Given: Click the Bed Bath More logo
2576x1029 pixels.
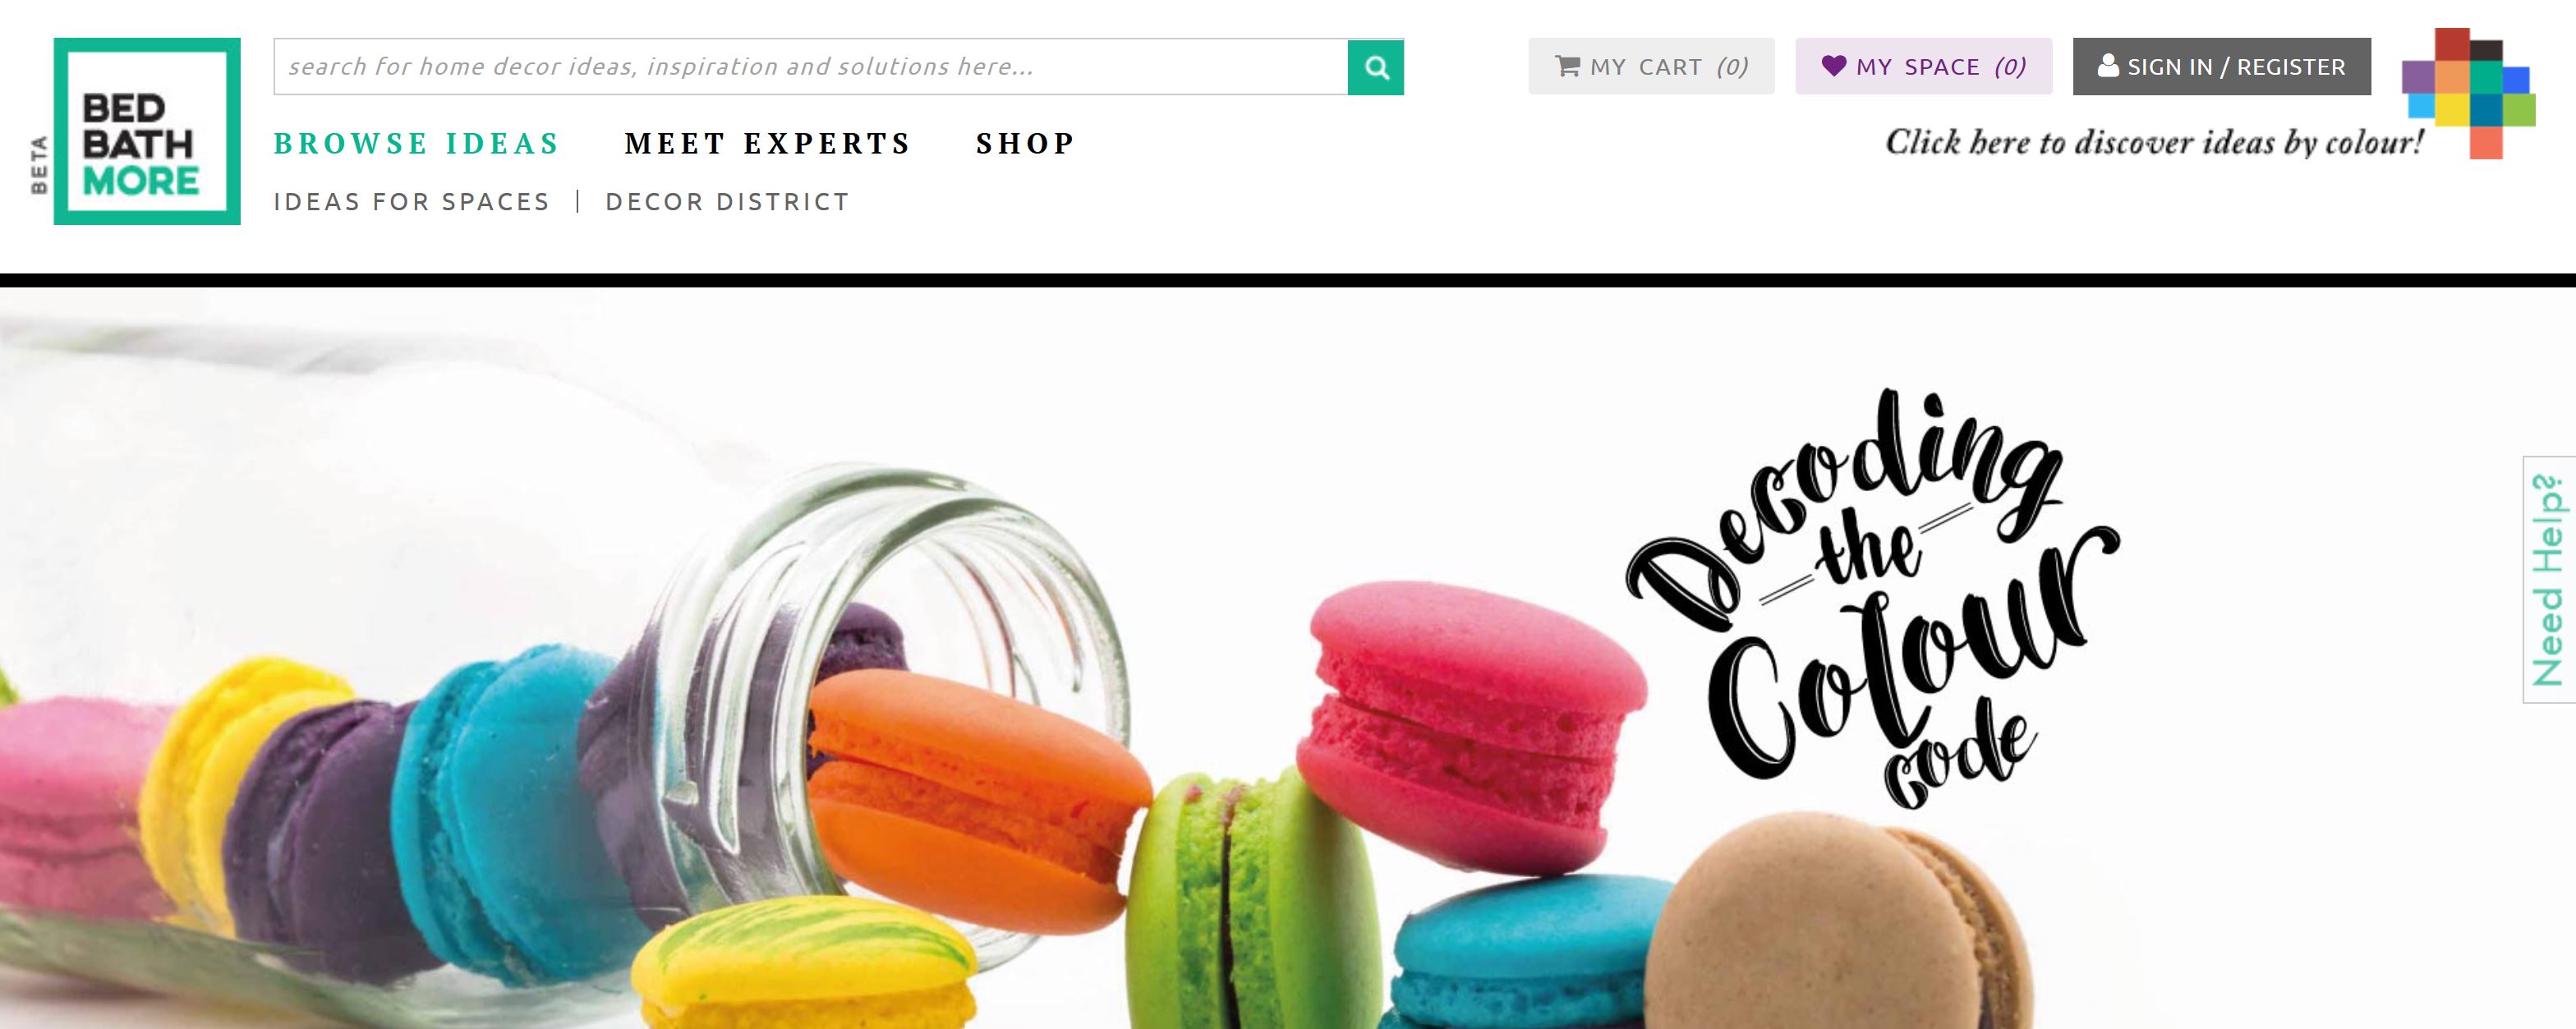Looking at the screenshot, I should click(x=147, y=131).
